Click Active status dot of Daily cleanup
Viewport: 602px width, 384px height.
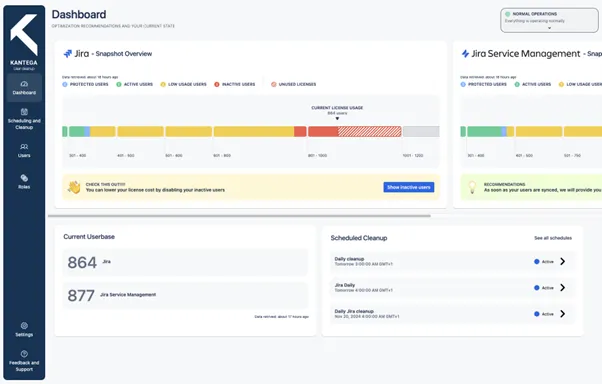point(537,262)
